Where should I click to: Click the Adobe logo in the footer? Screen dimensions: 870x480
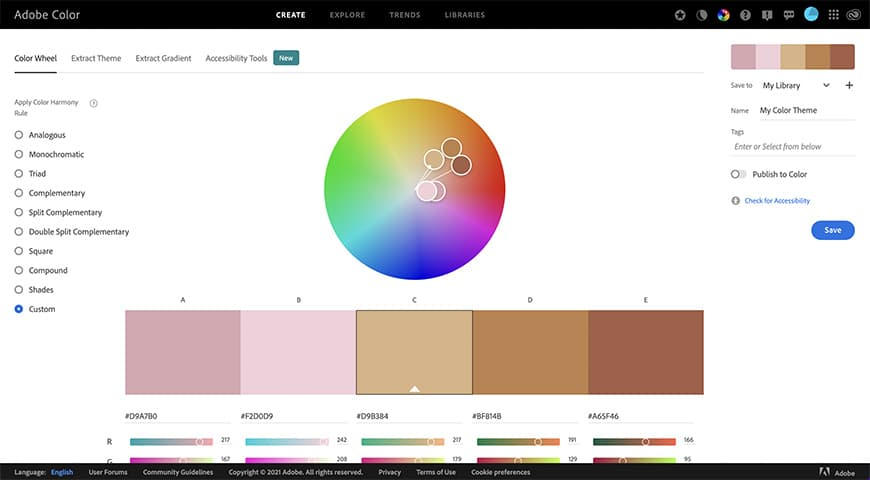837,472
